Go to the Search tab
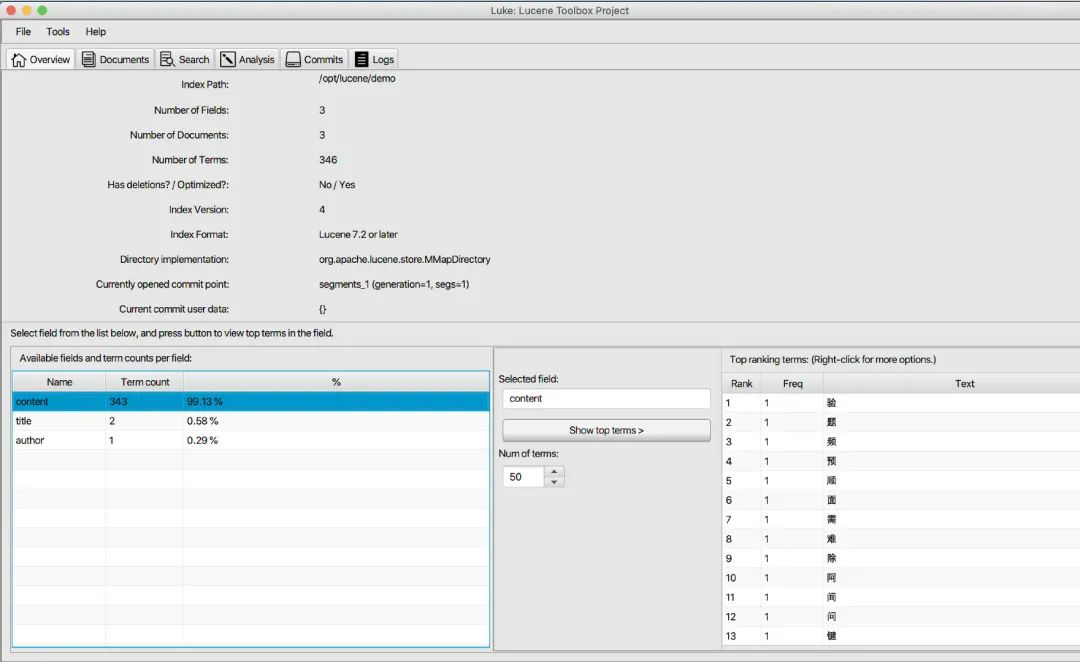 [x=185, y=59]
